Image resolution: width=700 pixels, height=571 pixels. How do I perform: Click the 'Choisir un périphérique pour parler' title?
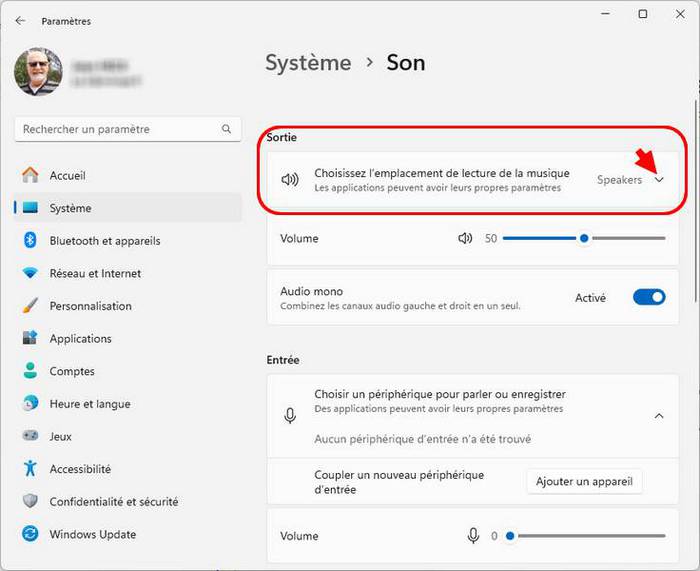pos(440,394)
